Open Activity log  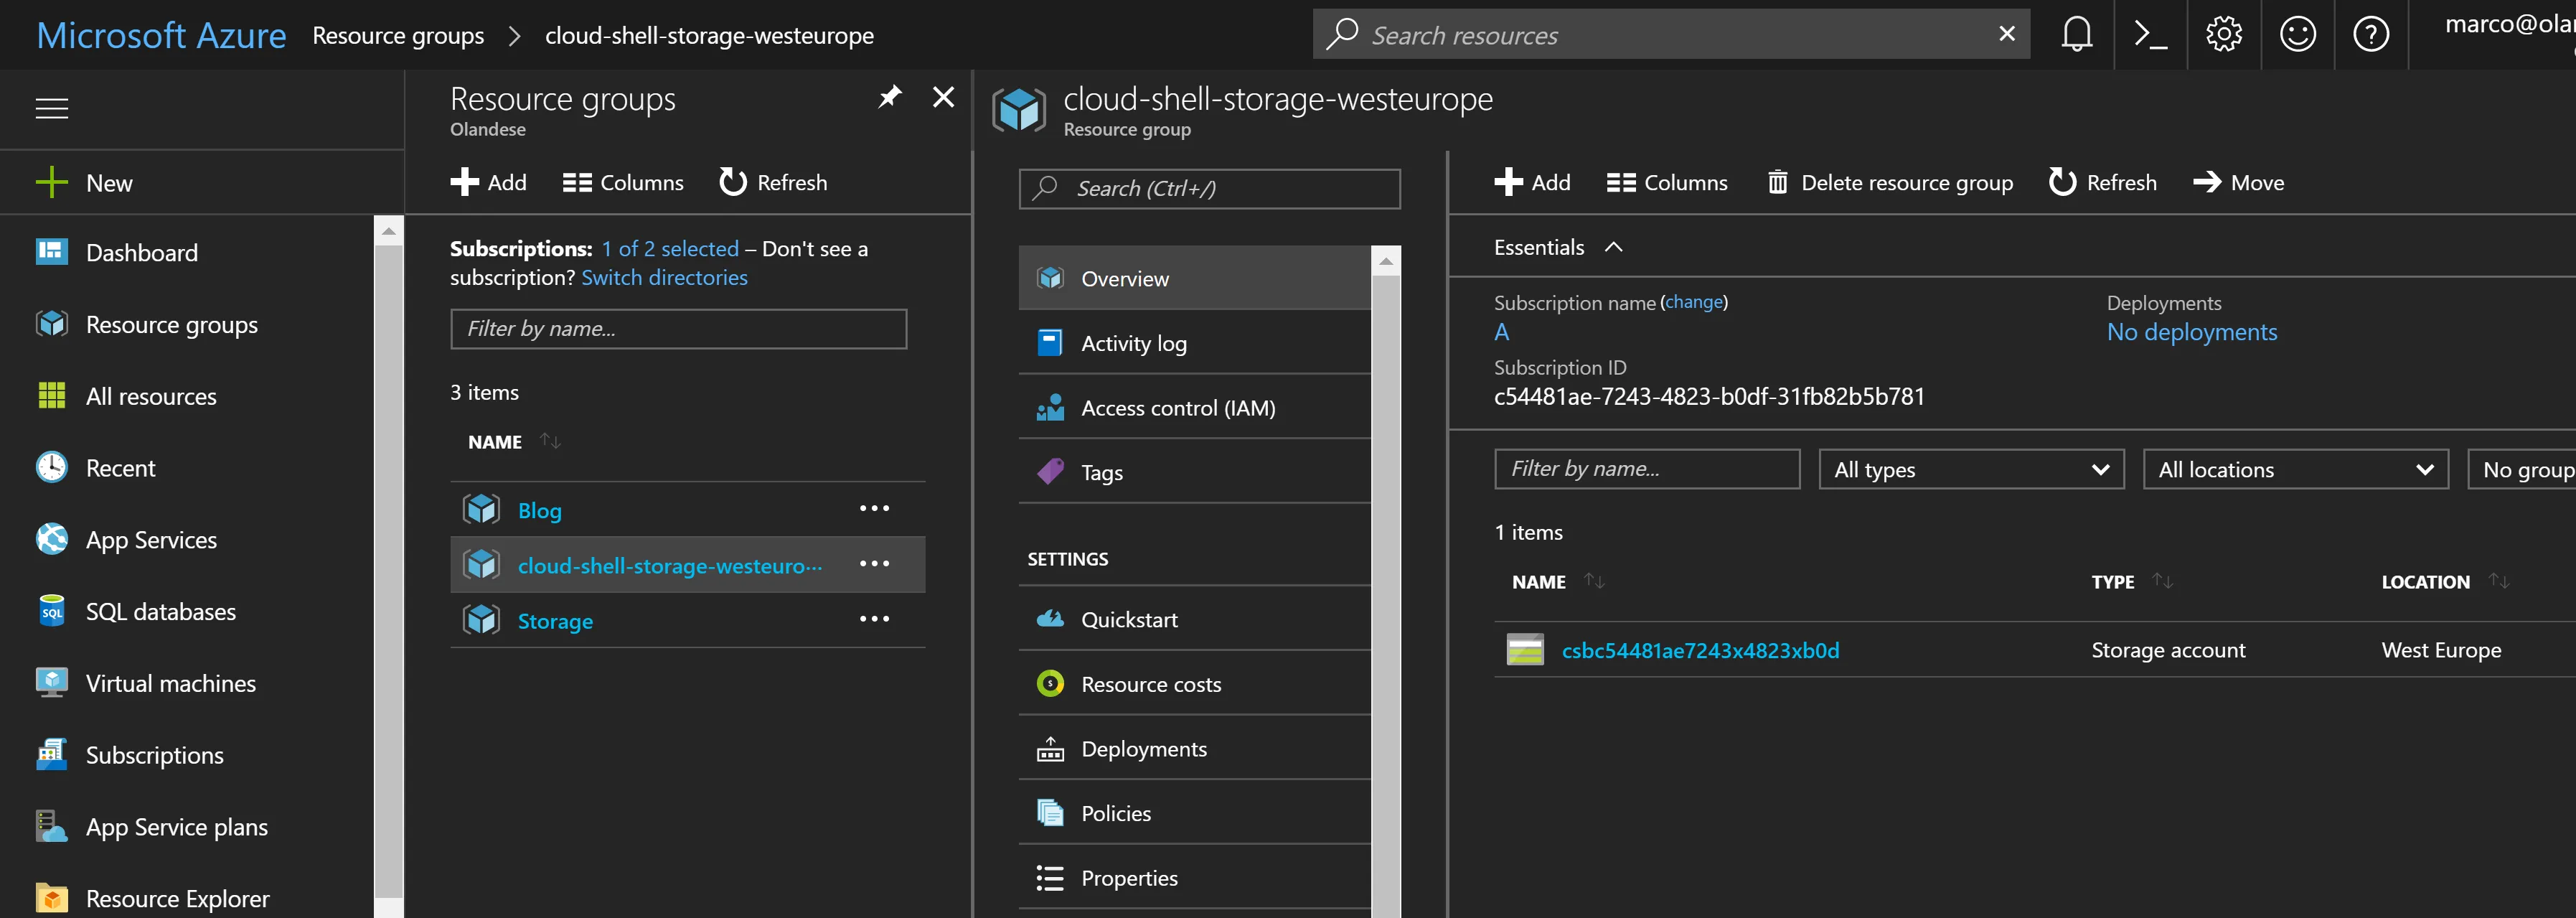1195,343
